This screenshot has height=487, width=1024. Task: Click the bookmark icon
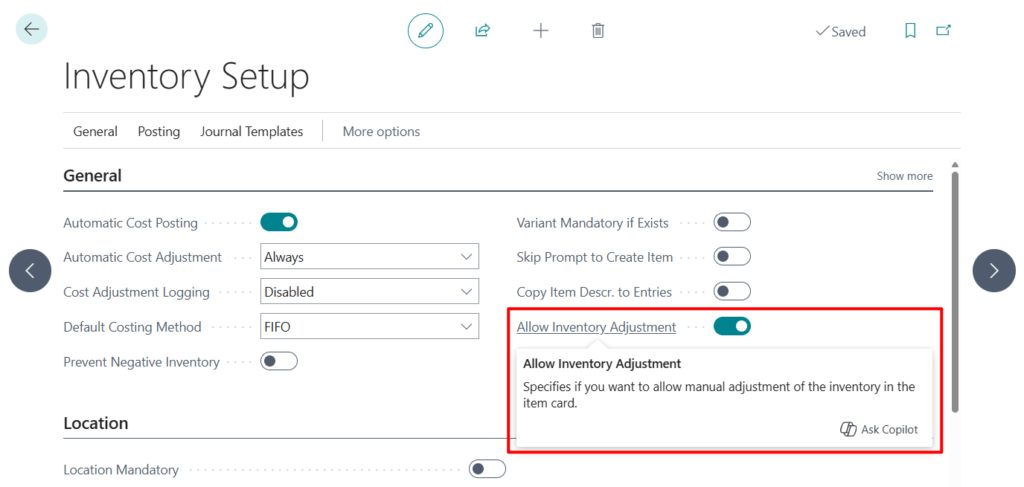pos(910,31)
